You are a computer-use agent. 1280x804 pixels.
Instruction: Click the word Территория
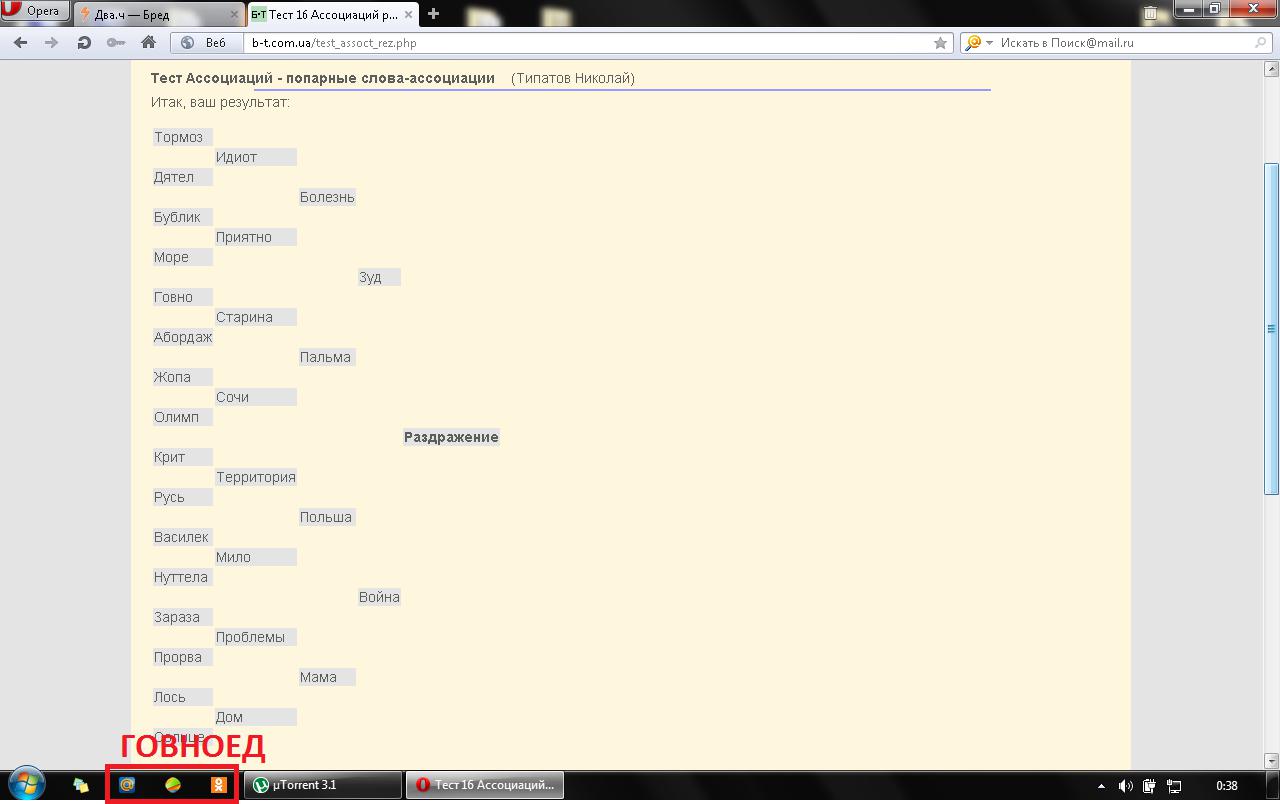click(256, 477)
